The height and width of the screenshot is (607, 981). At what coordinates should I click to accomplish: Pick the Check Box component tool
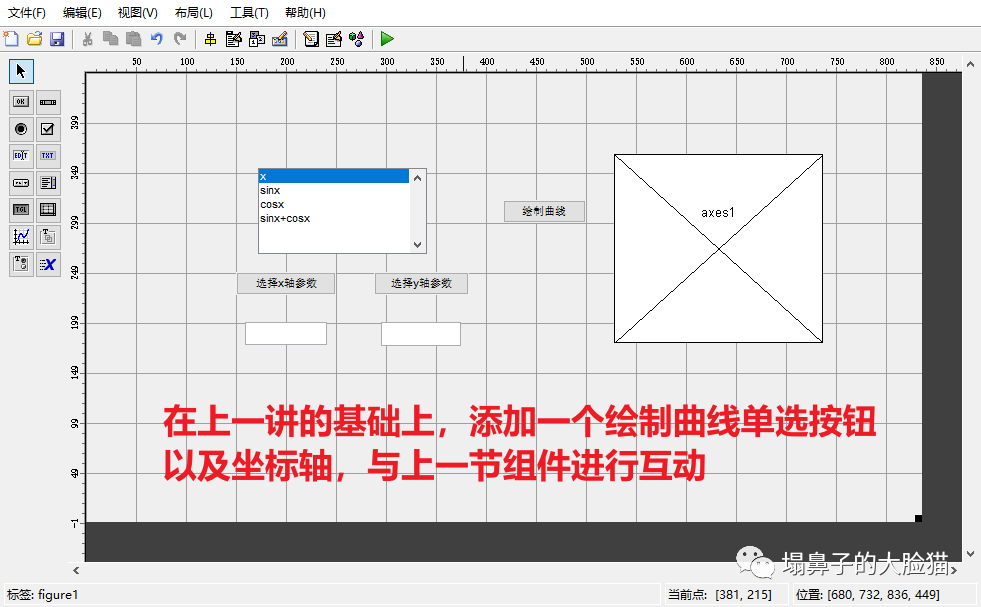(48, 129)
